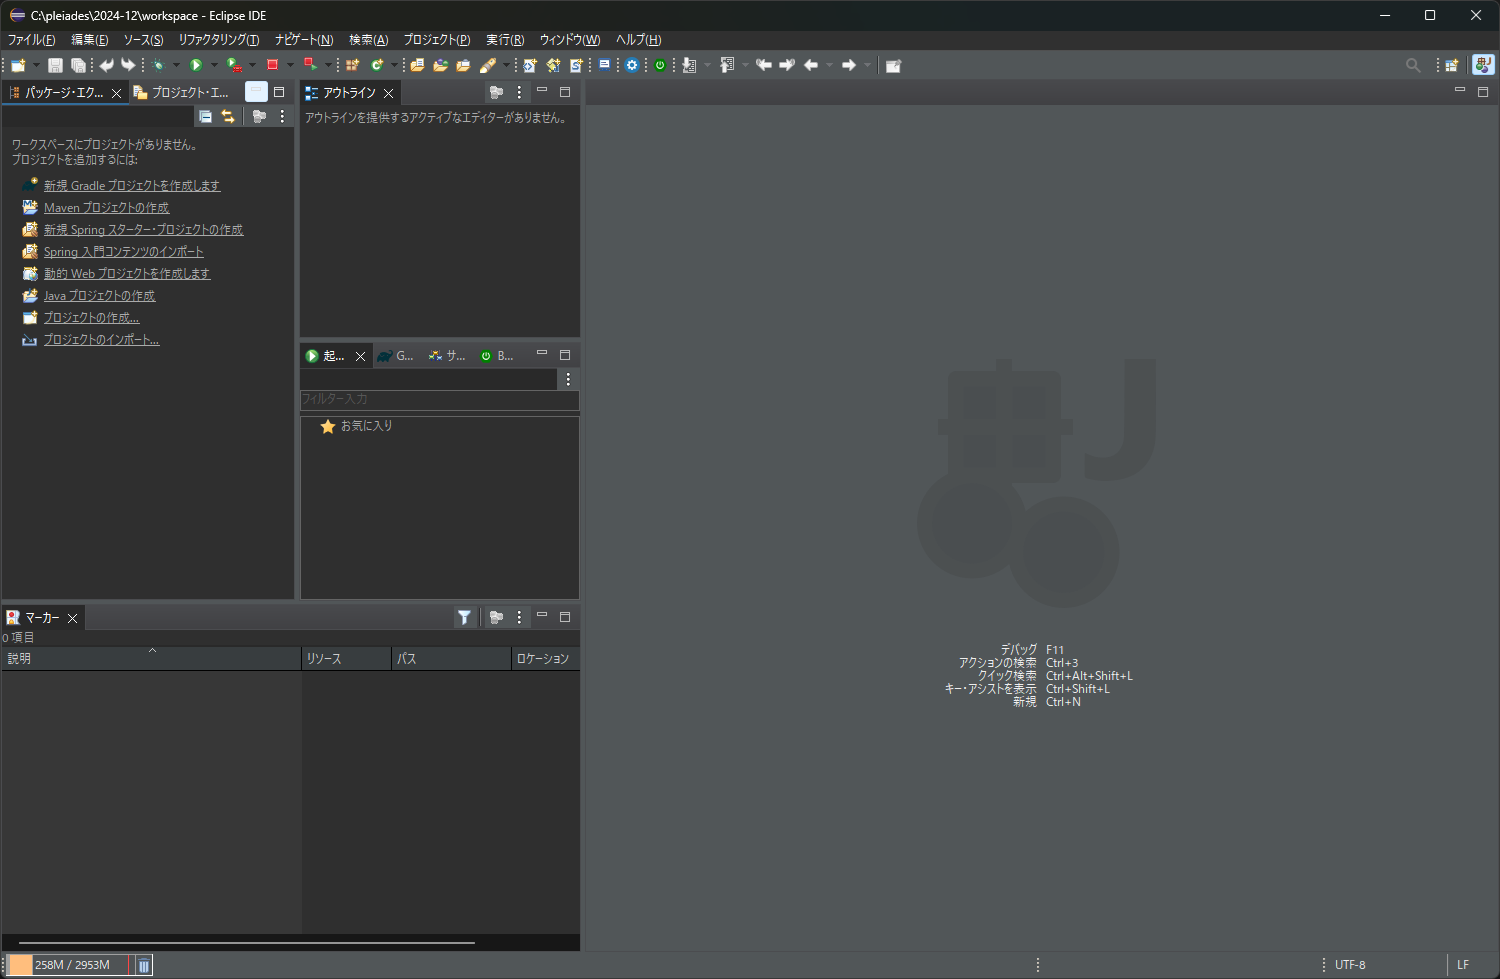Click the Undo arrow icon

pyautogui.click(x=106, y=65)
